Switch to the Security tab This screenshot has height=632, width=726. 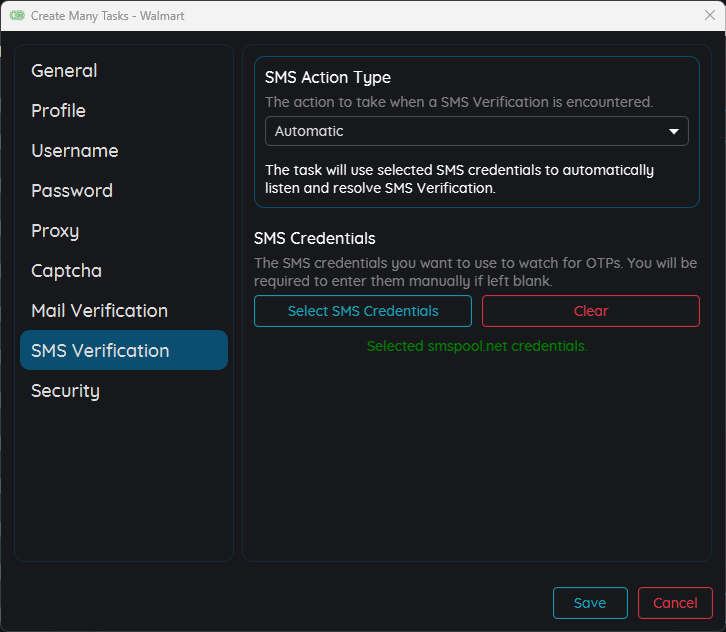[x=65, y=391]
